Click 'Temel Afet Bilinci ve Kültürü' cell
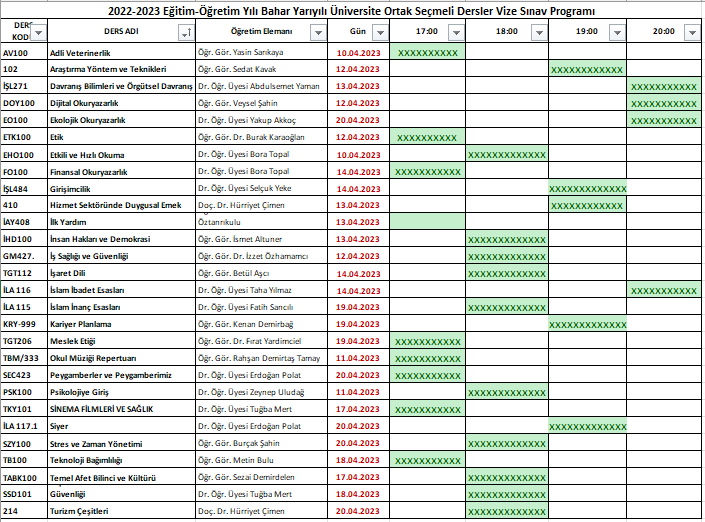 point(121,477)
